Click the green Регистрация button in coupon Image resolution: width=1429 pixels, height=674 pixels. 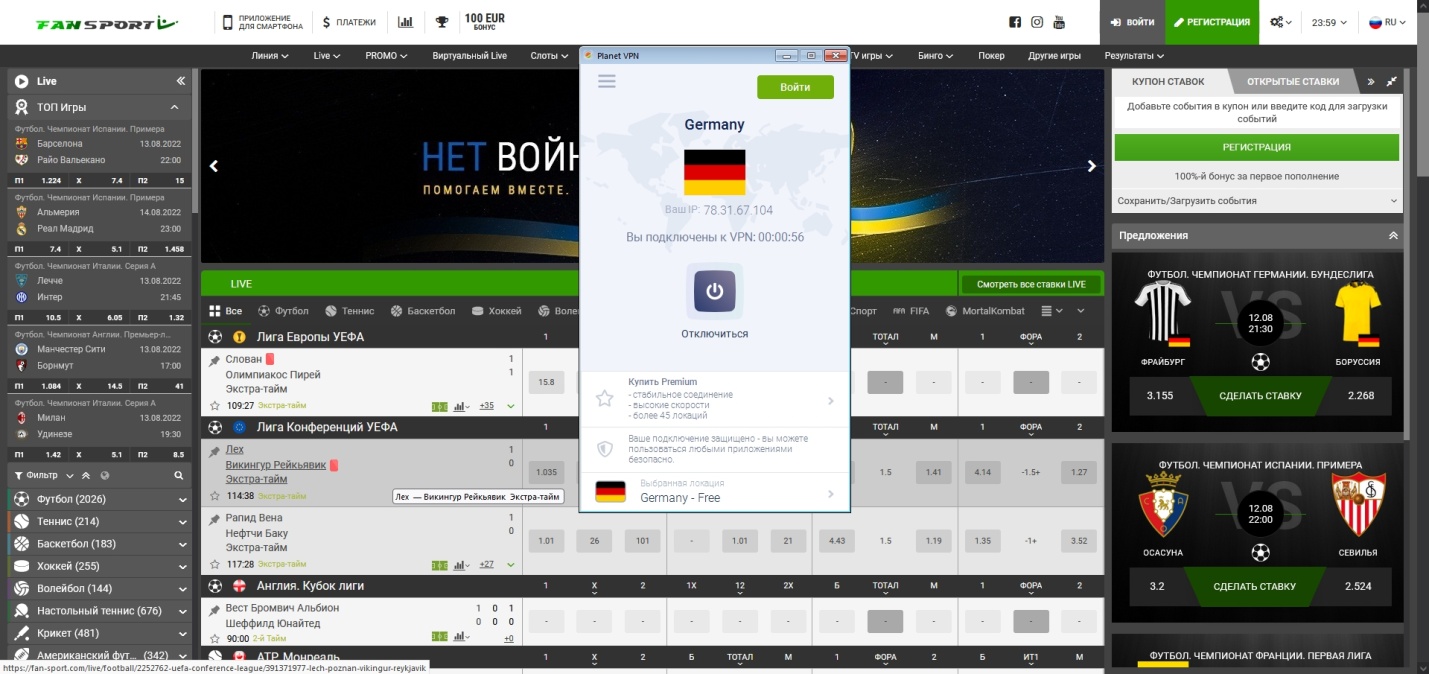click(1257, 147)
